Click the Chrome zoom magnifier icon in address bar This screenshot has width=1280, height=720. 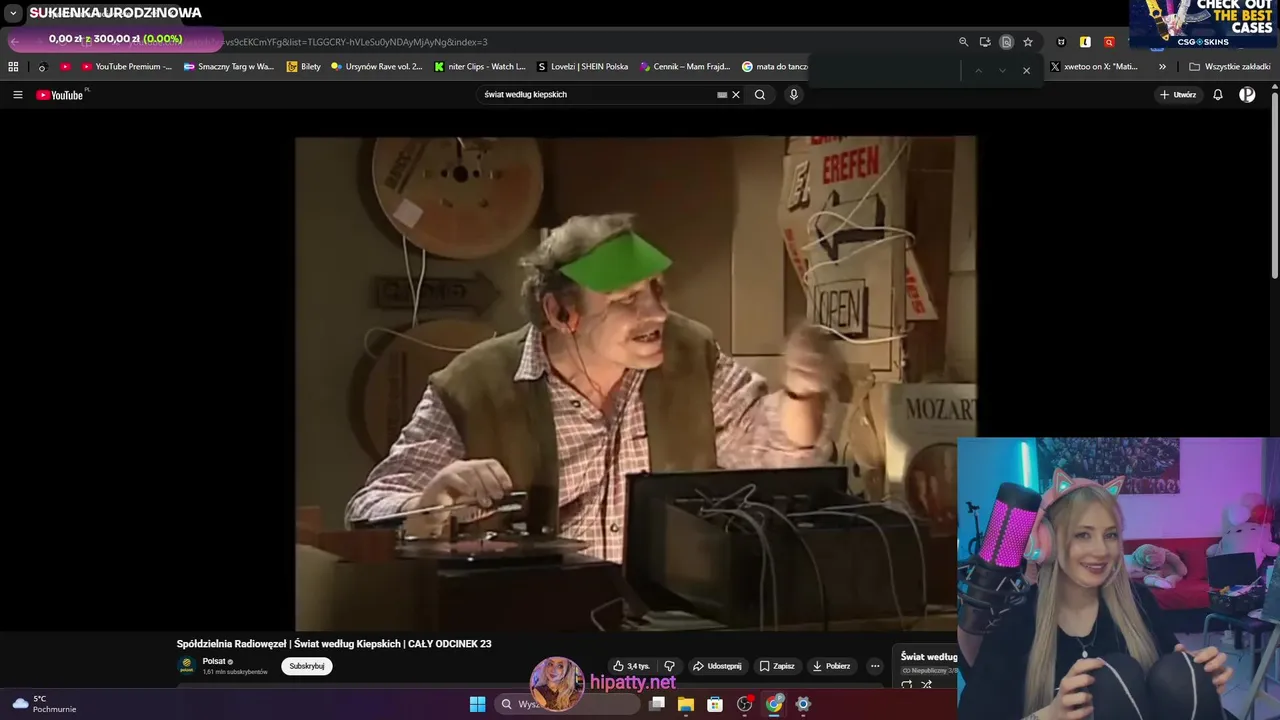point(964,42)
